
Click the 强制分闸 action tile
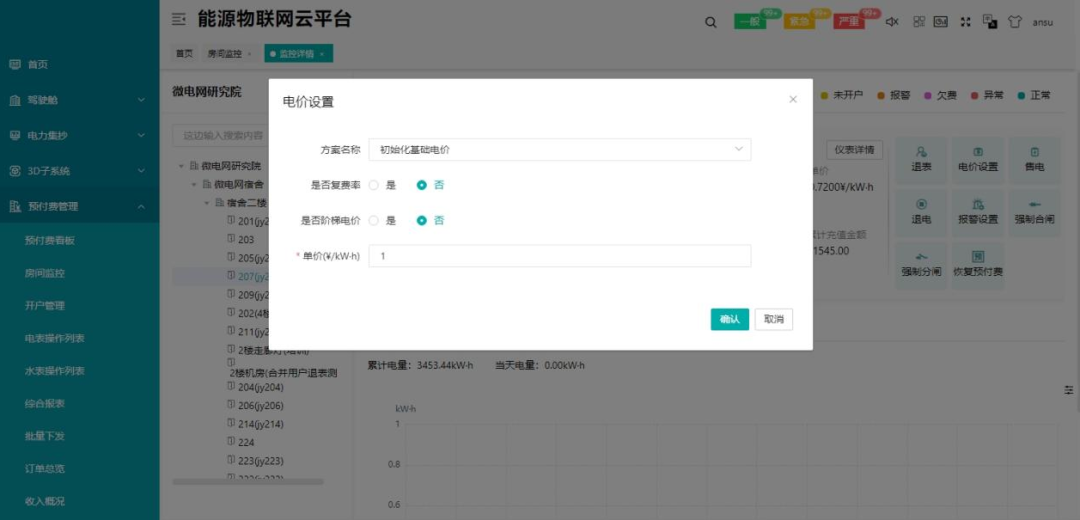pyautogui.click(x=921, y=265)
